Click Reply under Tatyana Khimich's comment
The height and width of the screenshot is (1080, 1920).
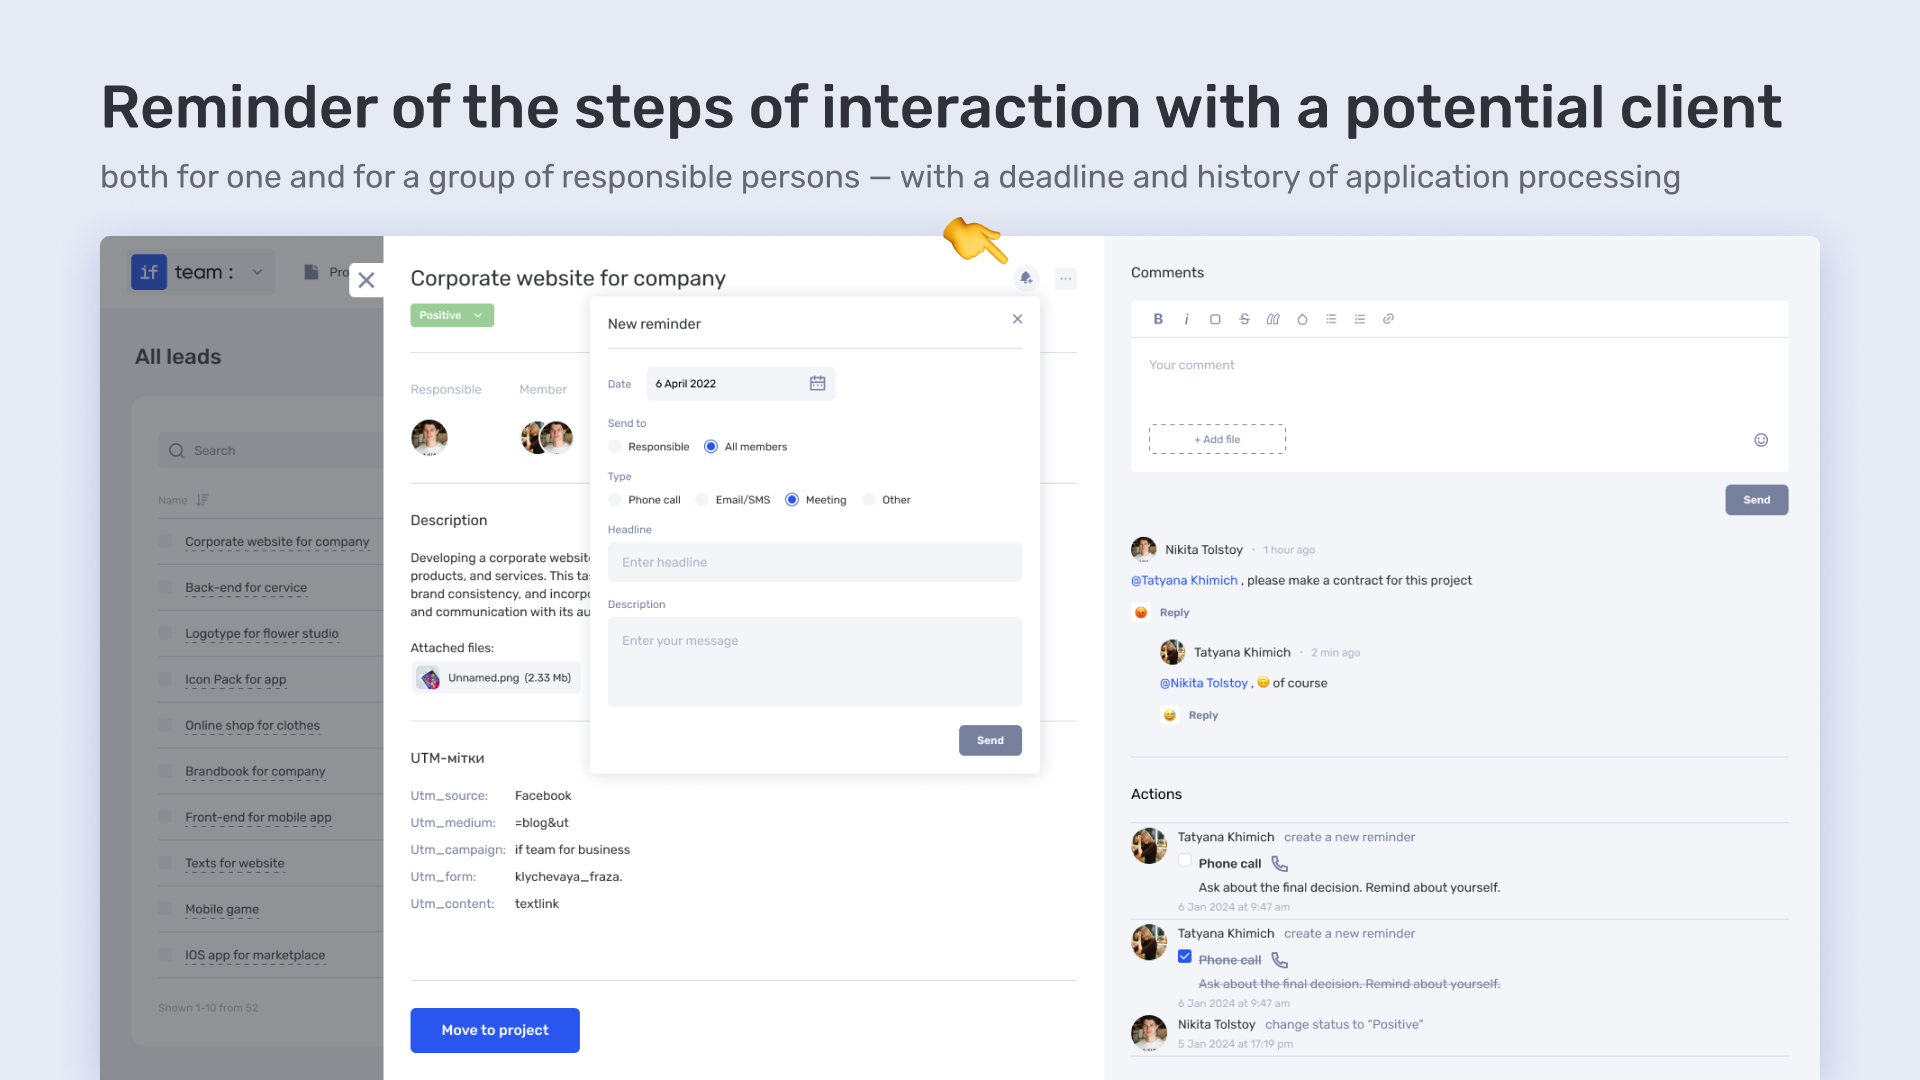coord(1203,715)
